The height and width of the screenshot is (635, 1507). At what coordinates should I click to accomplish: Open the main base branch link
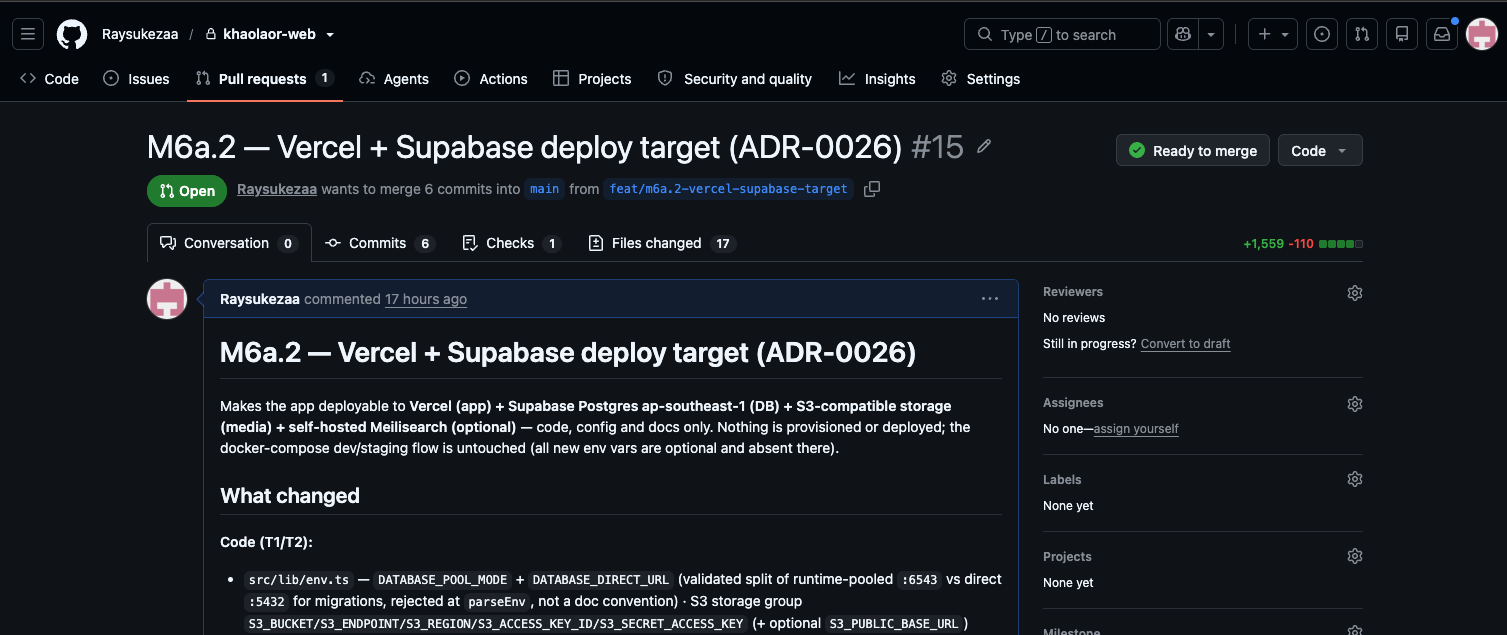point(544,189)
